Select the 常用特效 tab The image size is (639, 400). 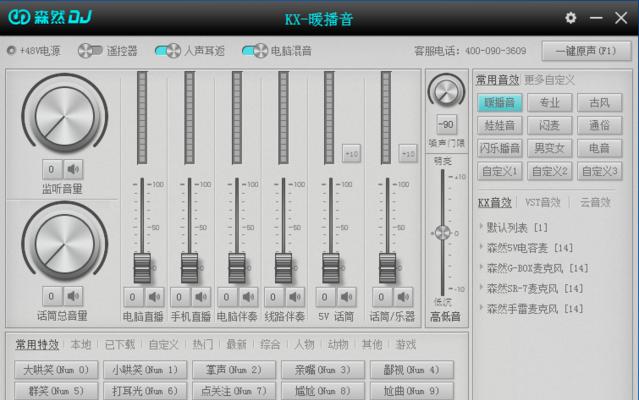point(37,345)
